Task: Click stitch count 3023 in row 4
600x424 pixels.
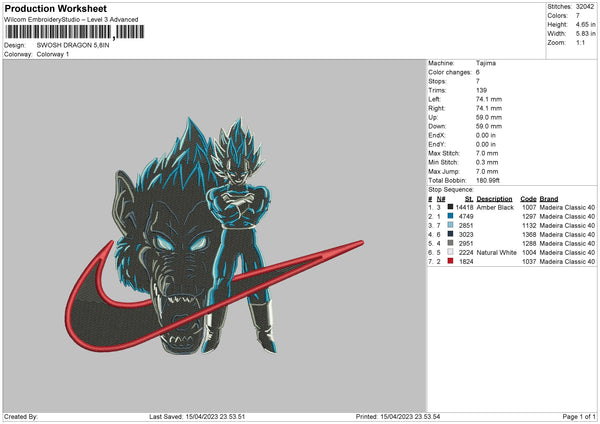Action: click(x=466, y=235)
